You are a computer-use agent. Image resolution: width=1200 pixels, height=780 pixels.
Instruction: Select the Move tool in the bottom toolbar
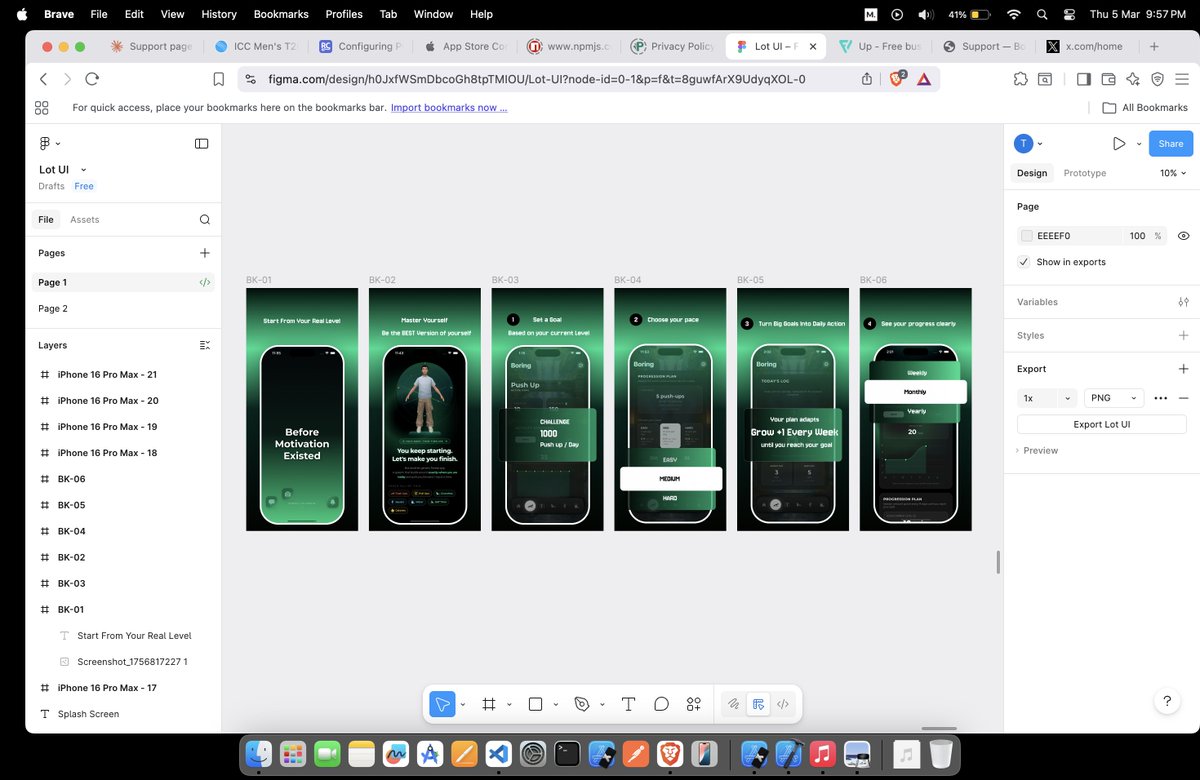(x=442, y=704)
